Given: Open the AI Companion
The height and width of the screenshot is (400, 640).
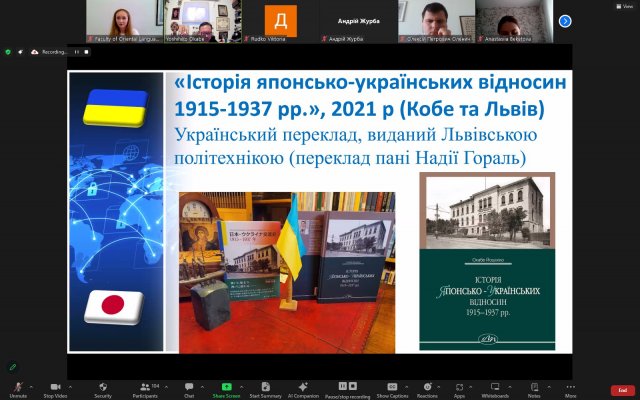Looking at the screenshot, I should click(301, 387).
